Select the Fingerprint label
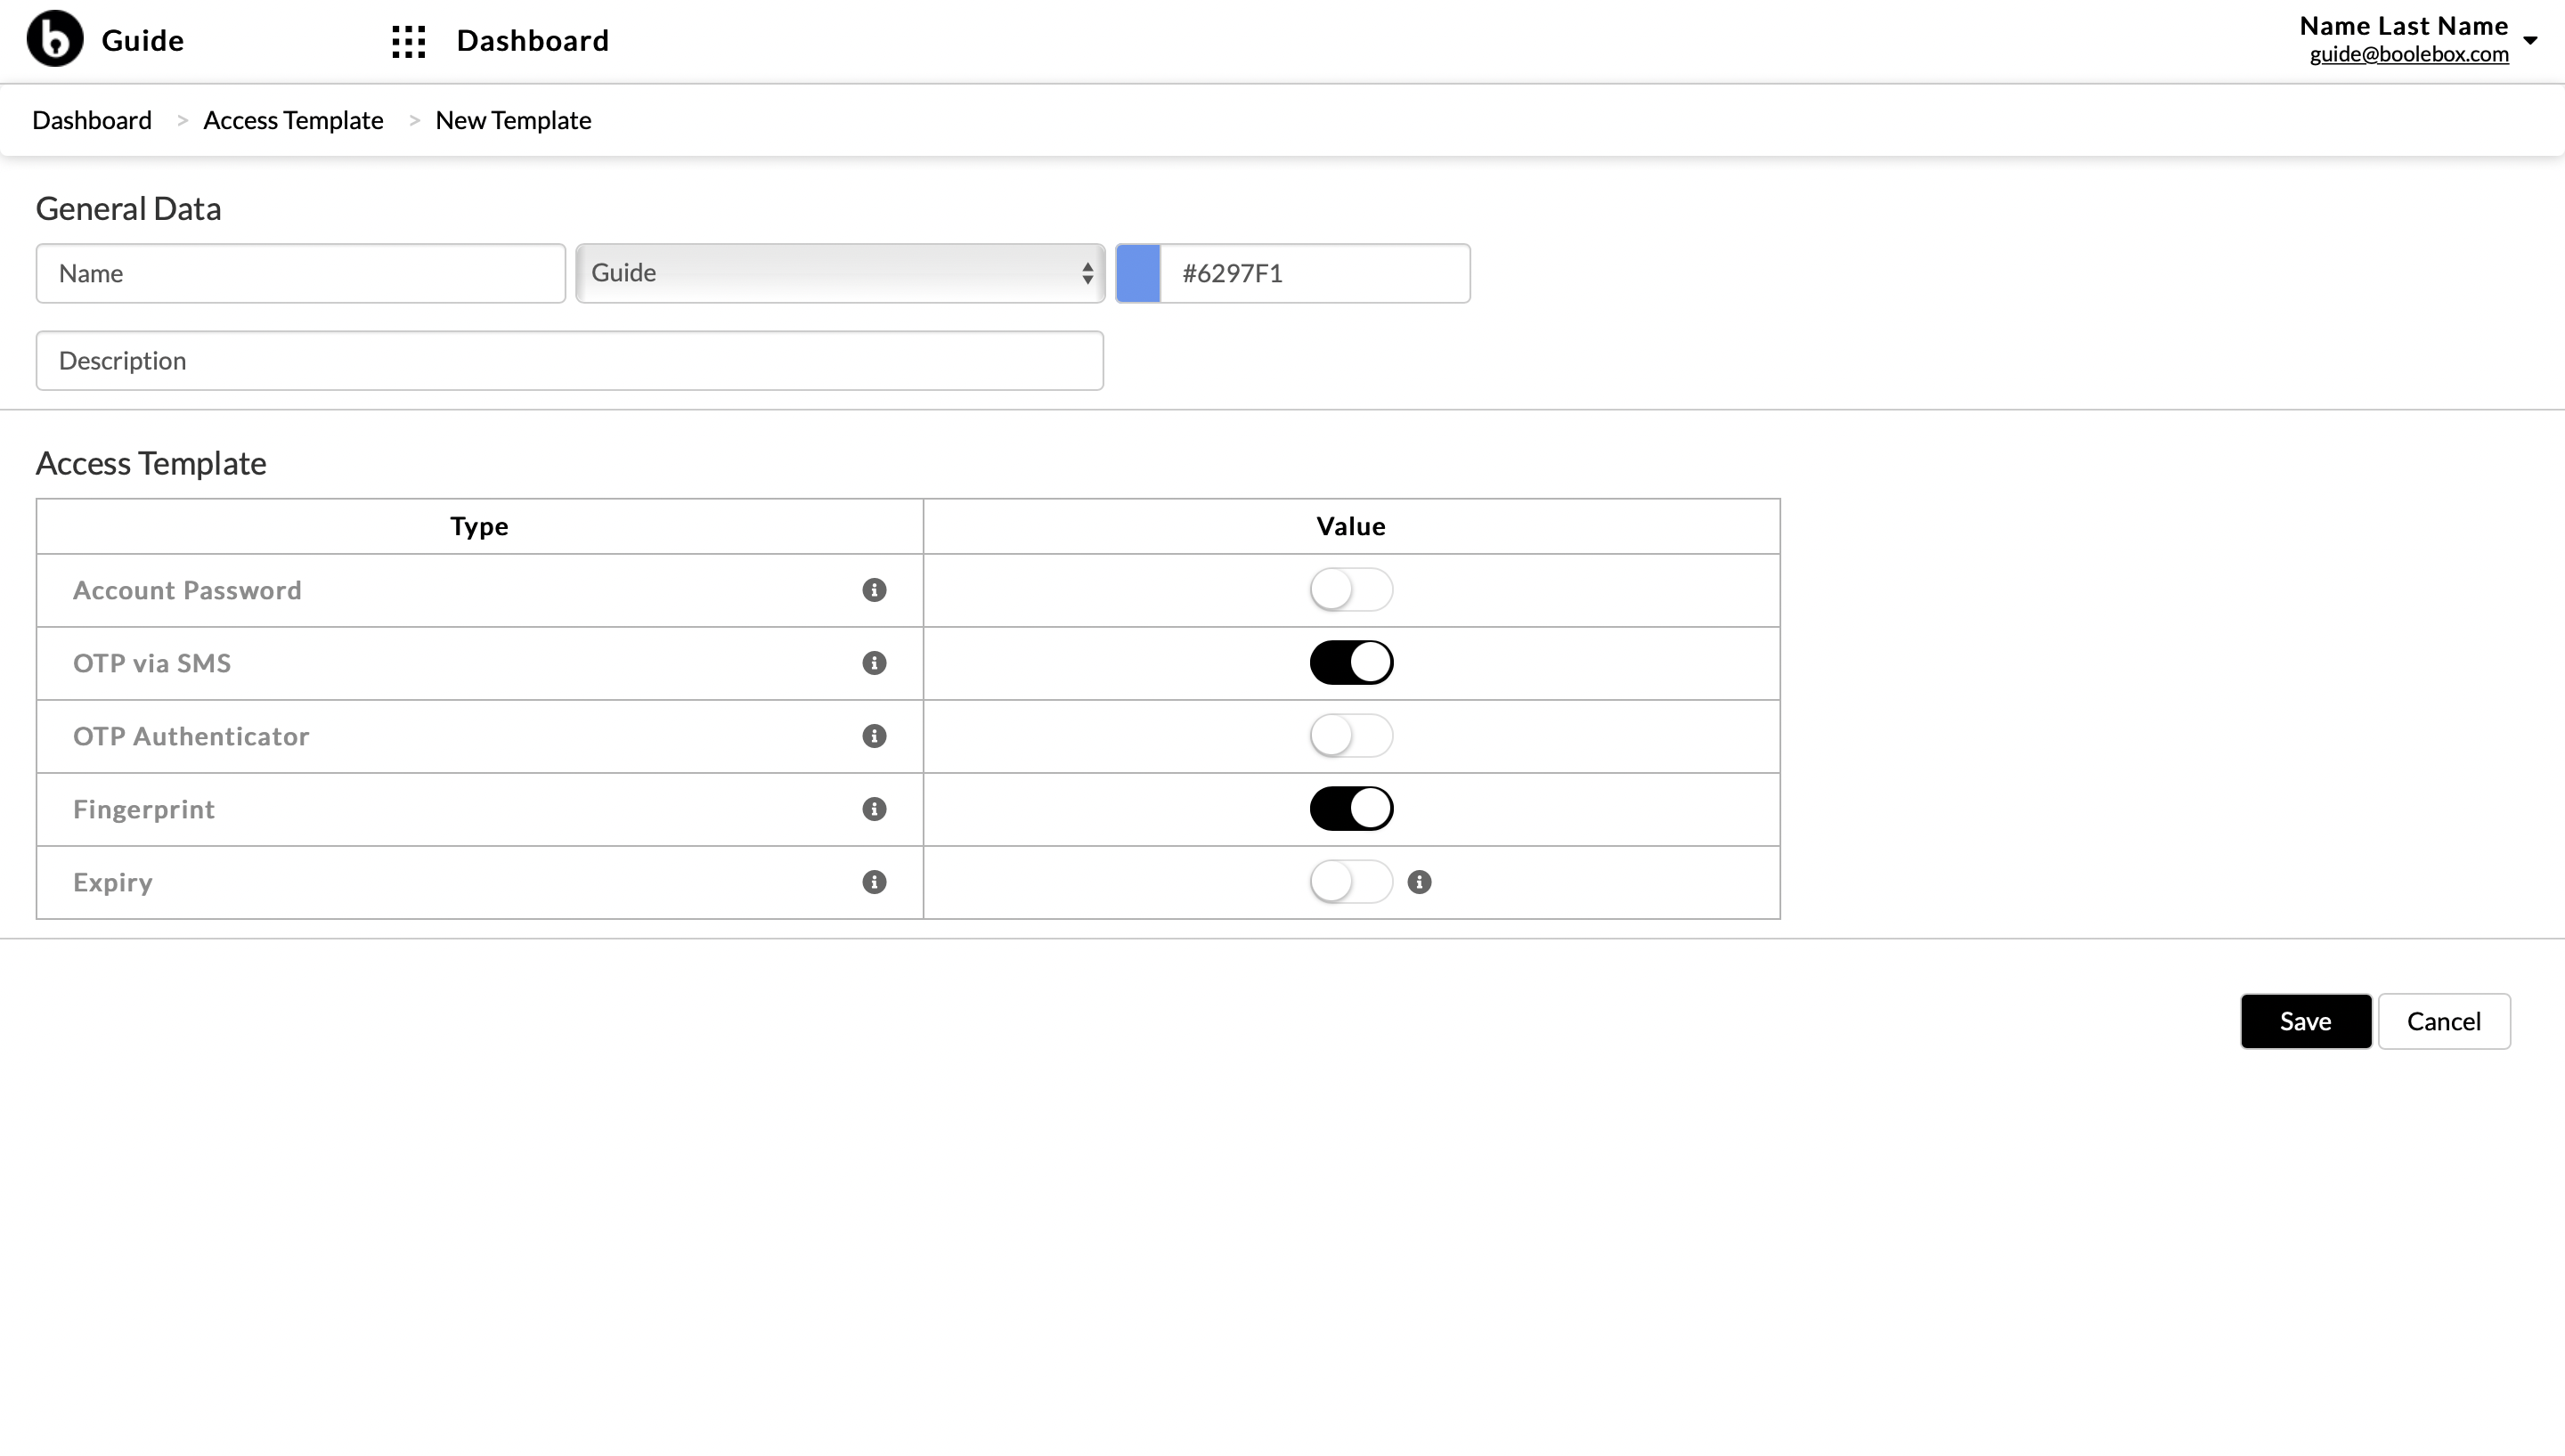This screenshot has width=2565, height=1456. pyautogui.click(x=144, y=809)
